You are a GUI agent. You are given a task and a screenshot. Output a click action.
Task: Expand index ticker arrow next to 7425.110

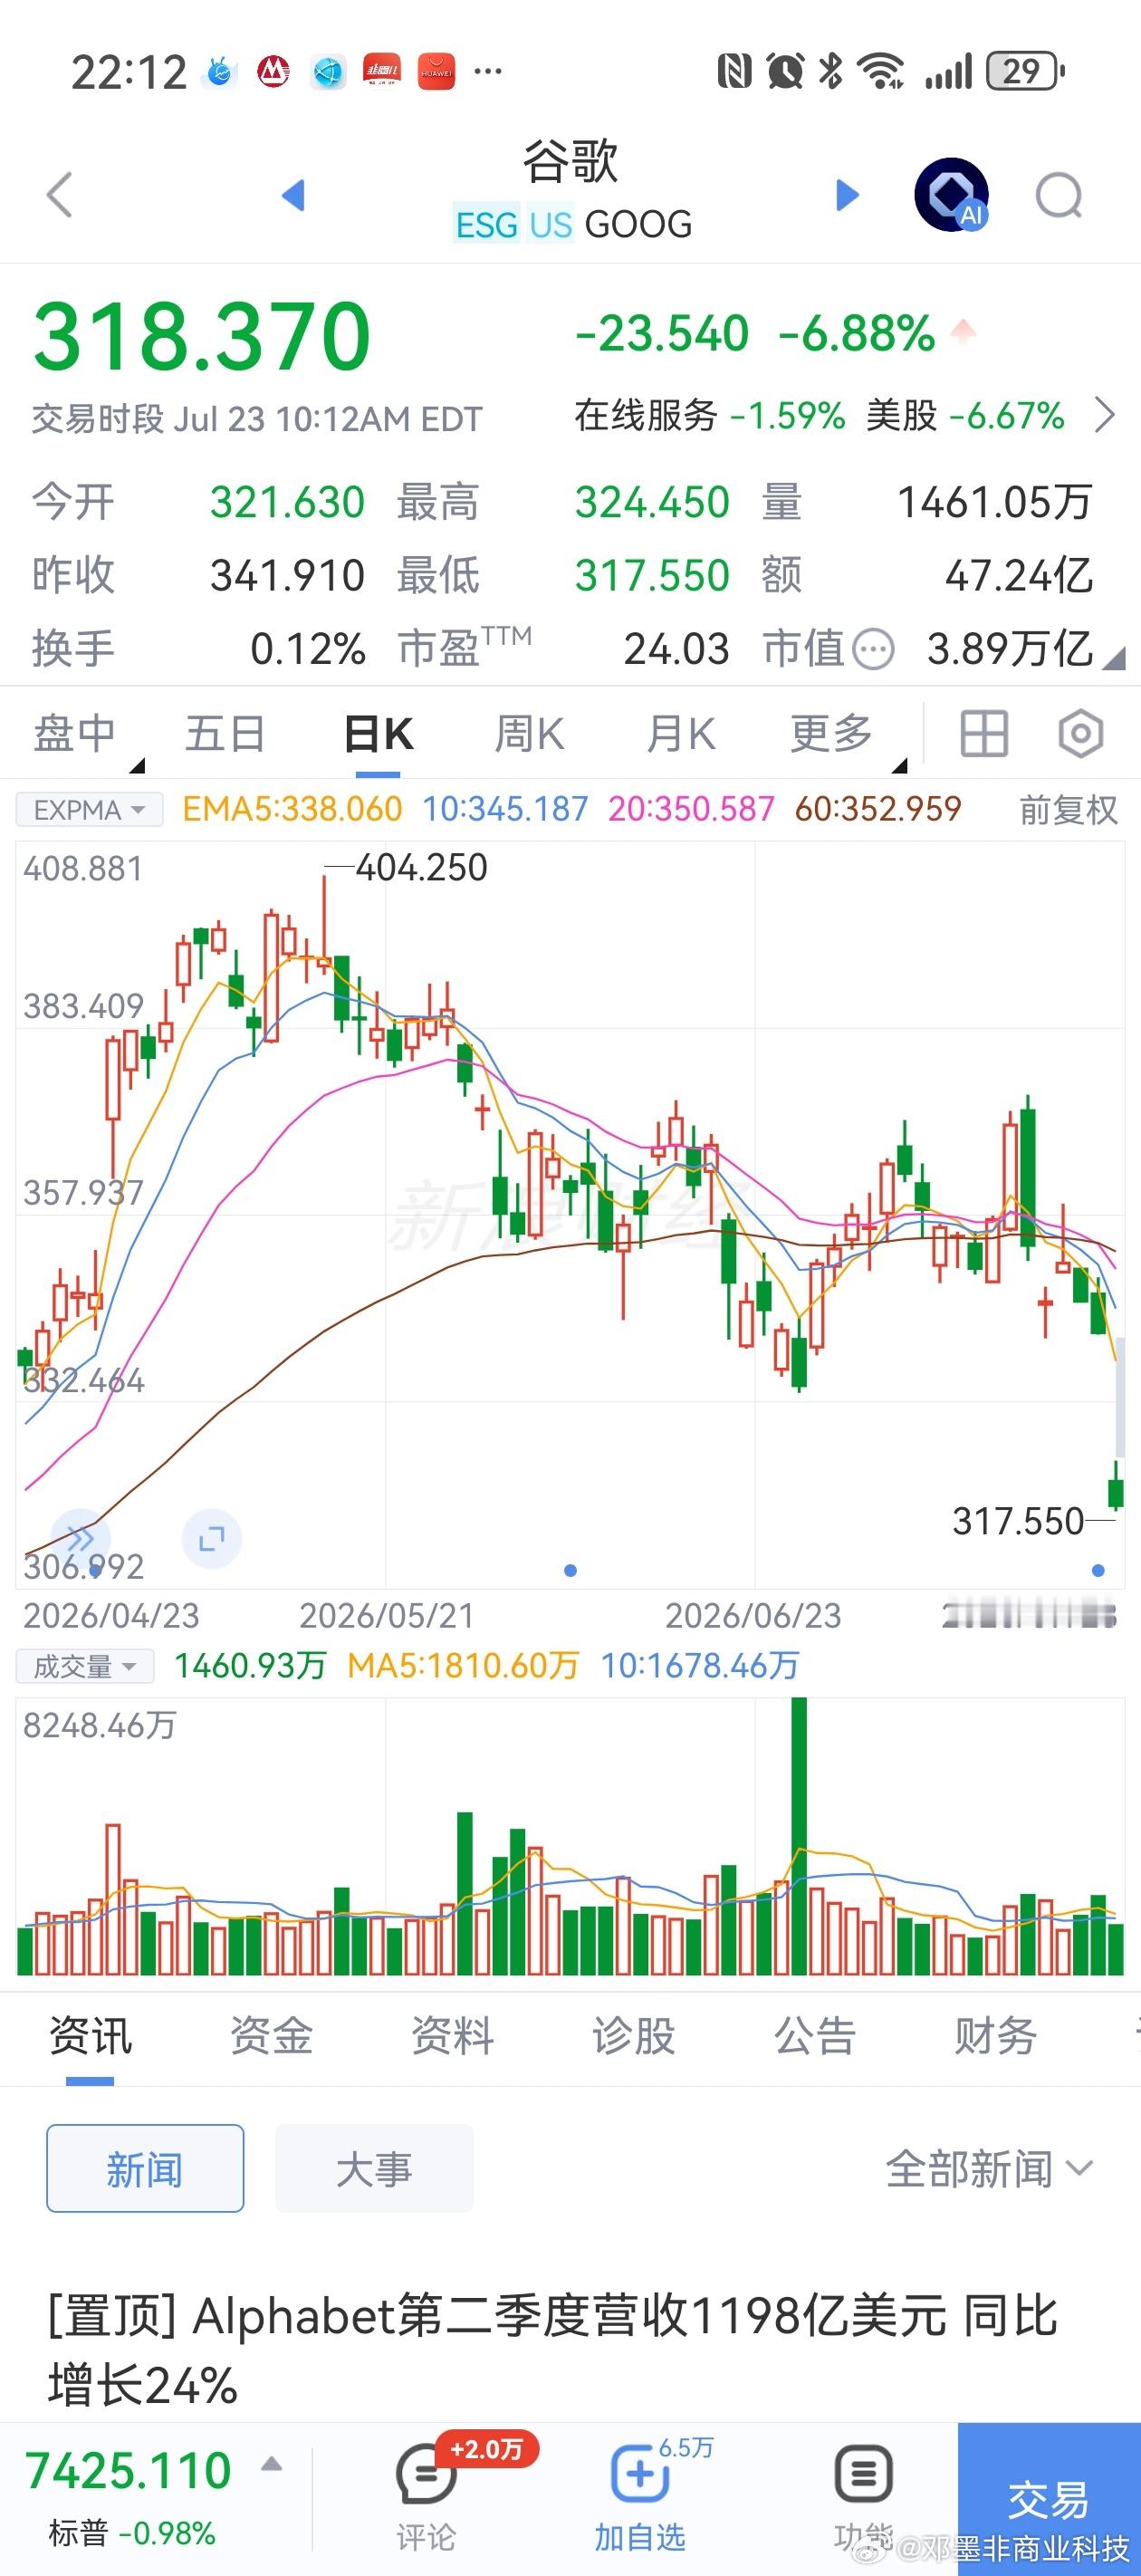click(x=271, y=2465)
